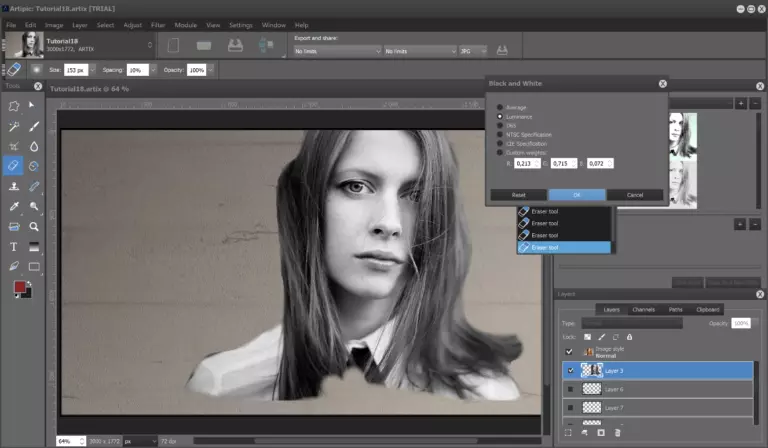Select the Eyedropper tool
The height and width of the screenshot is (448, 768).
point(14,207)
